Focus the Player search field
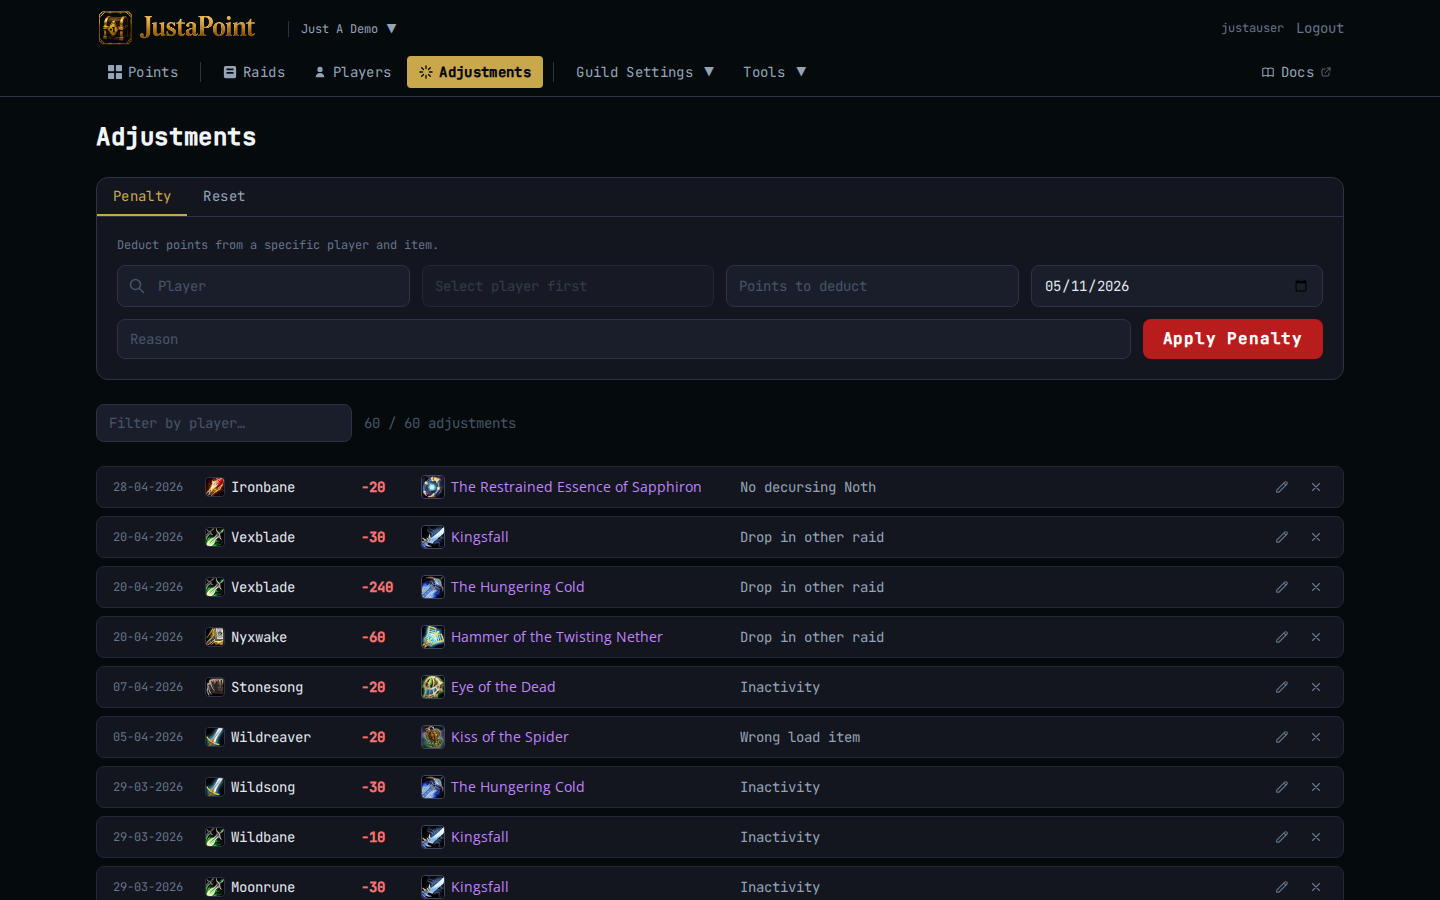The image size is (1440, 900). (x=263, y=286)
